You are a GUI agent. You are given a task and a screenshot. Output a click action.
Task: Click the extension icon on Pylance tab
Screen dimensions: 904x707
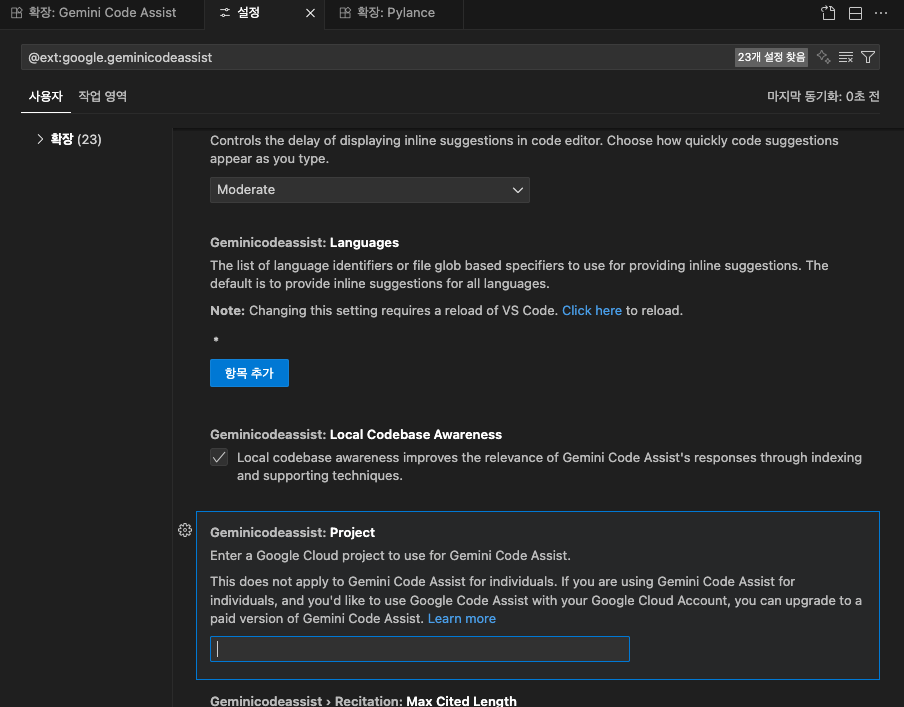[x=345, y=13]
